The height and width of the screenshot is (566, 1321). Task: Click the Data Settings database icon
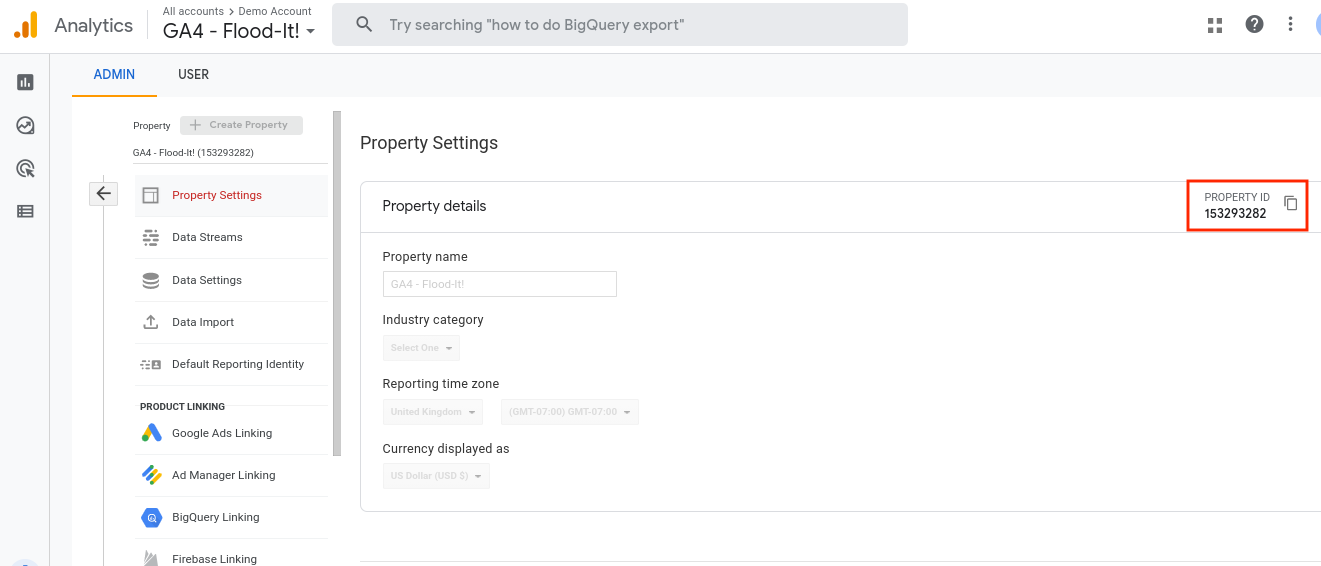point(151,280)
